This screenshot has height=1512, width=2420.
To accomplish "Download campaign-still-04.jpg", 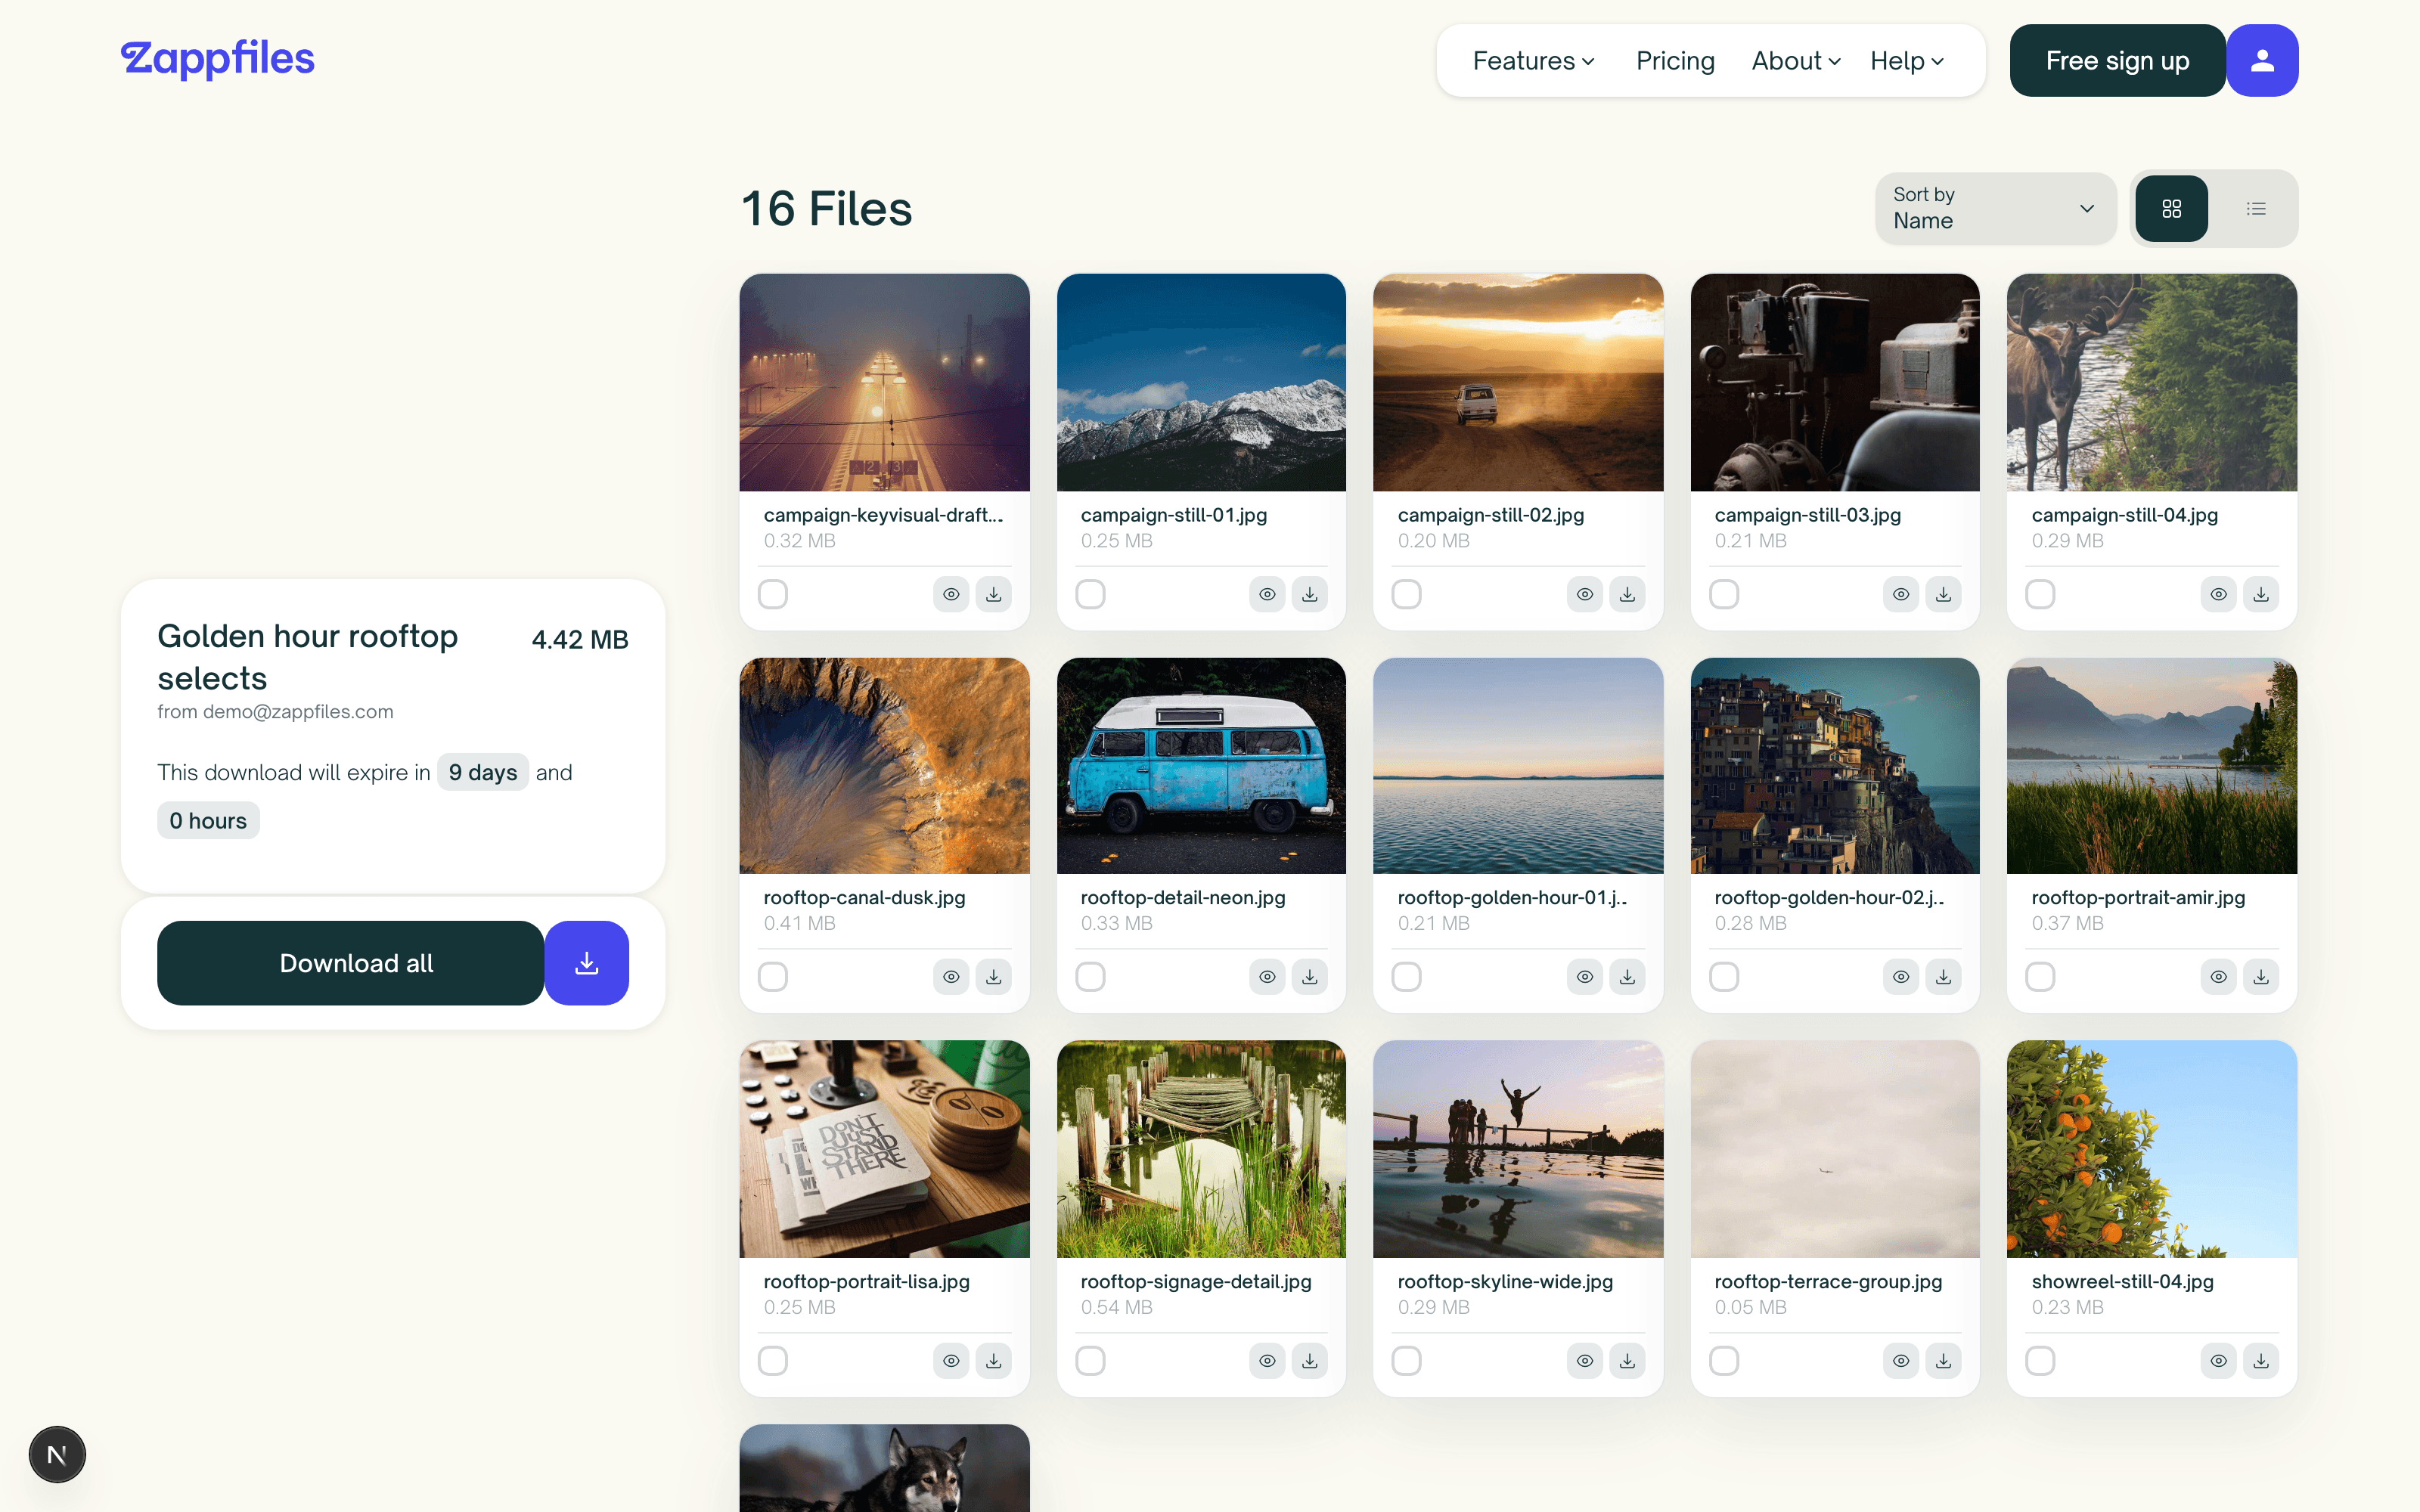I will pyautogui.click(x=2260, y=594).
